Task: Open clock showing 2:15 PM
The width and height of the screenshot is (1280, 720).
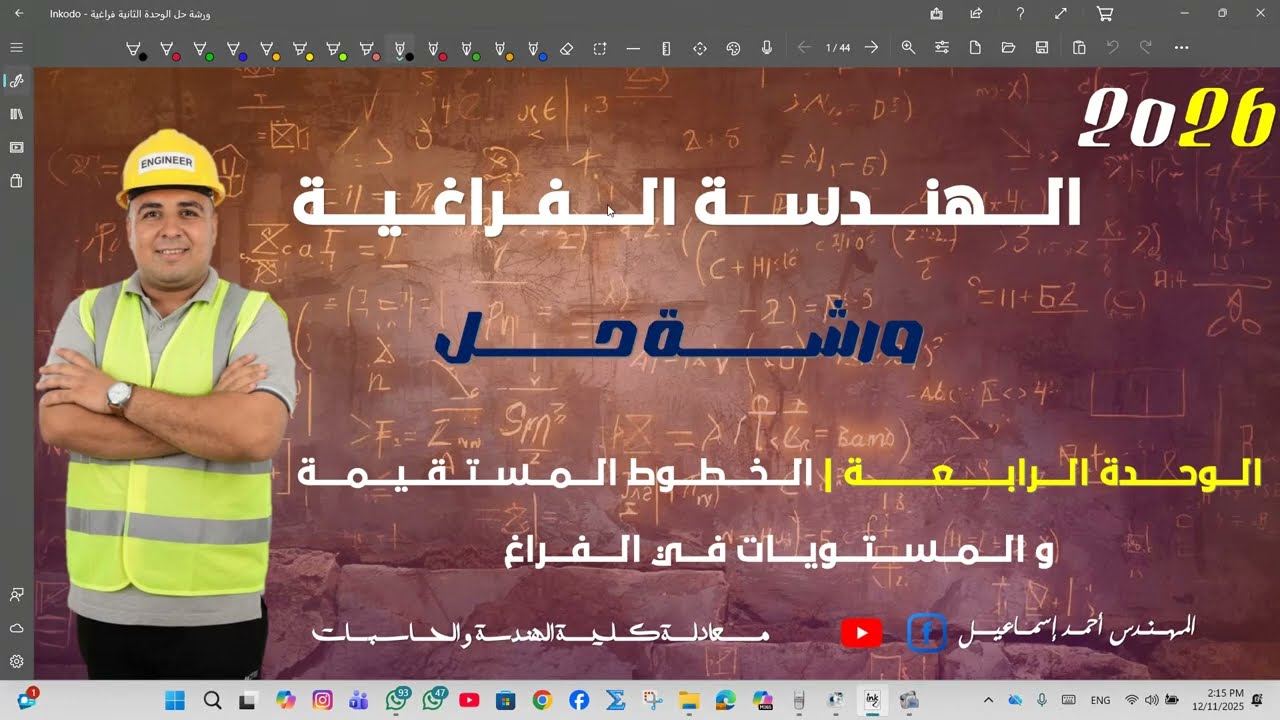Action: (x=1217, y=699)
